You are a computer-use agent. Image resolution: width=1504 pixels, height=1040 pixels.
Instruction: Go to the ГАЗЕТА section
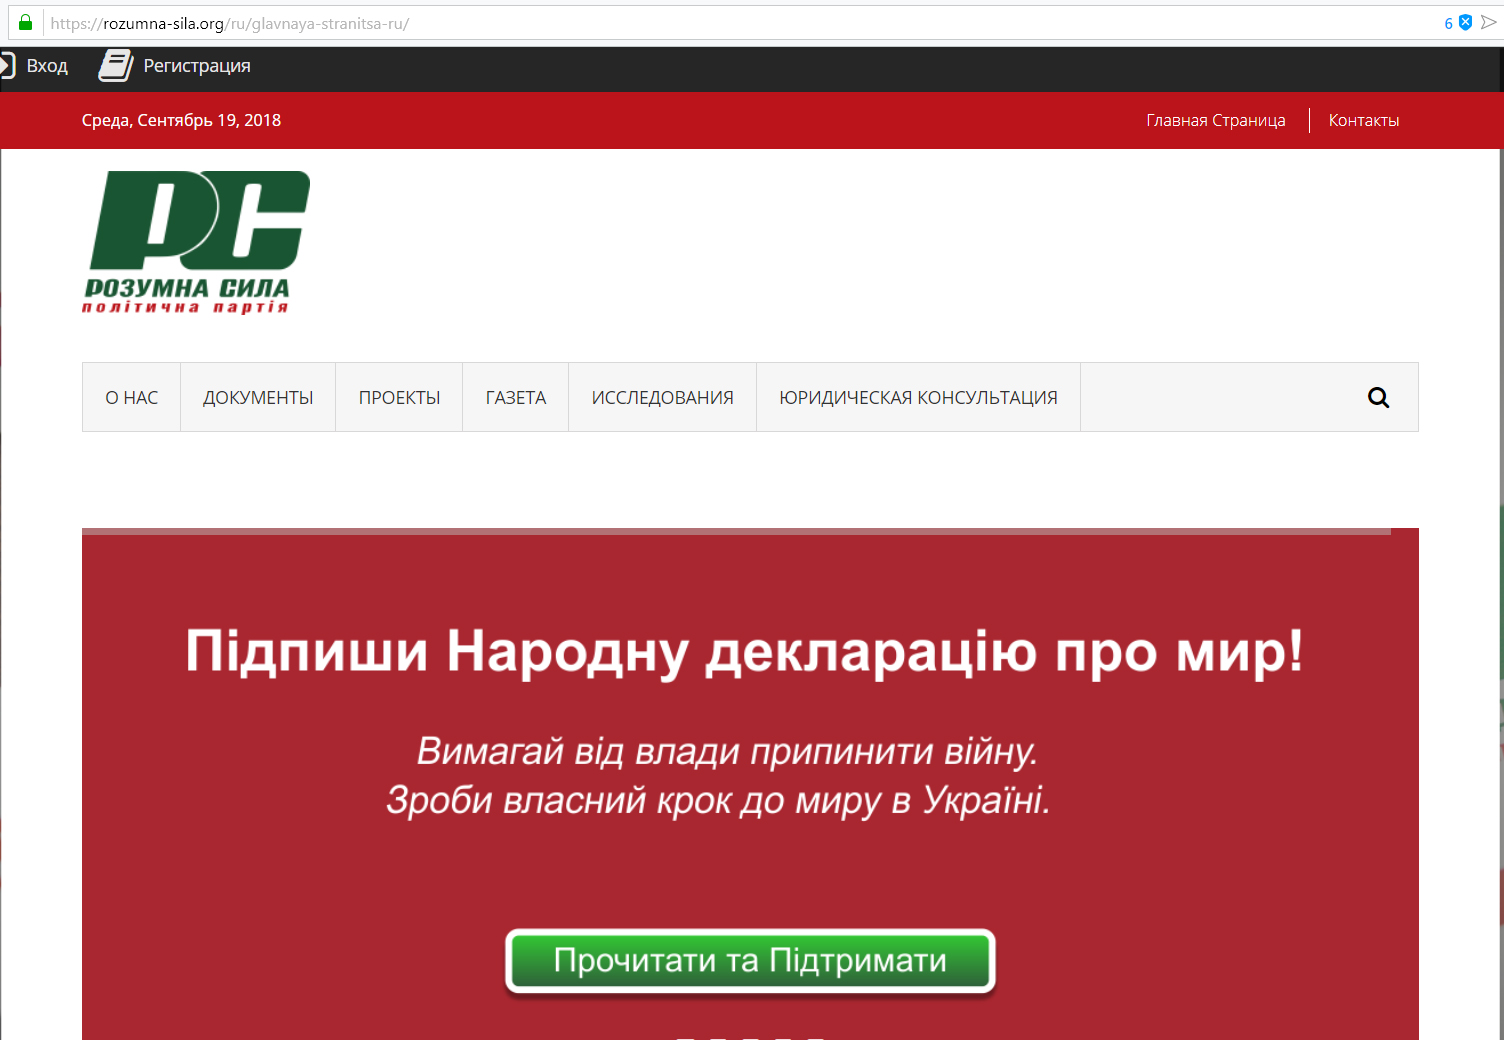tap(516, 398)
